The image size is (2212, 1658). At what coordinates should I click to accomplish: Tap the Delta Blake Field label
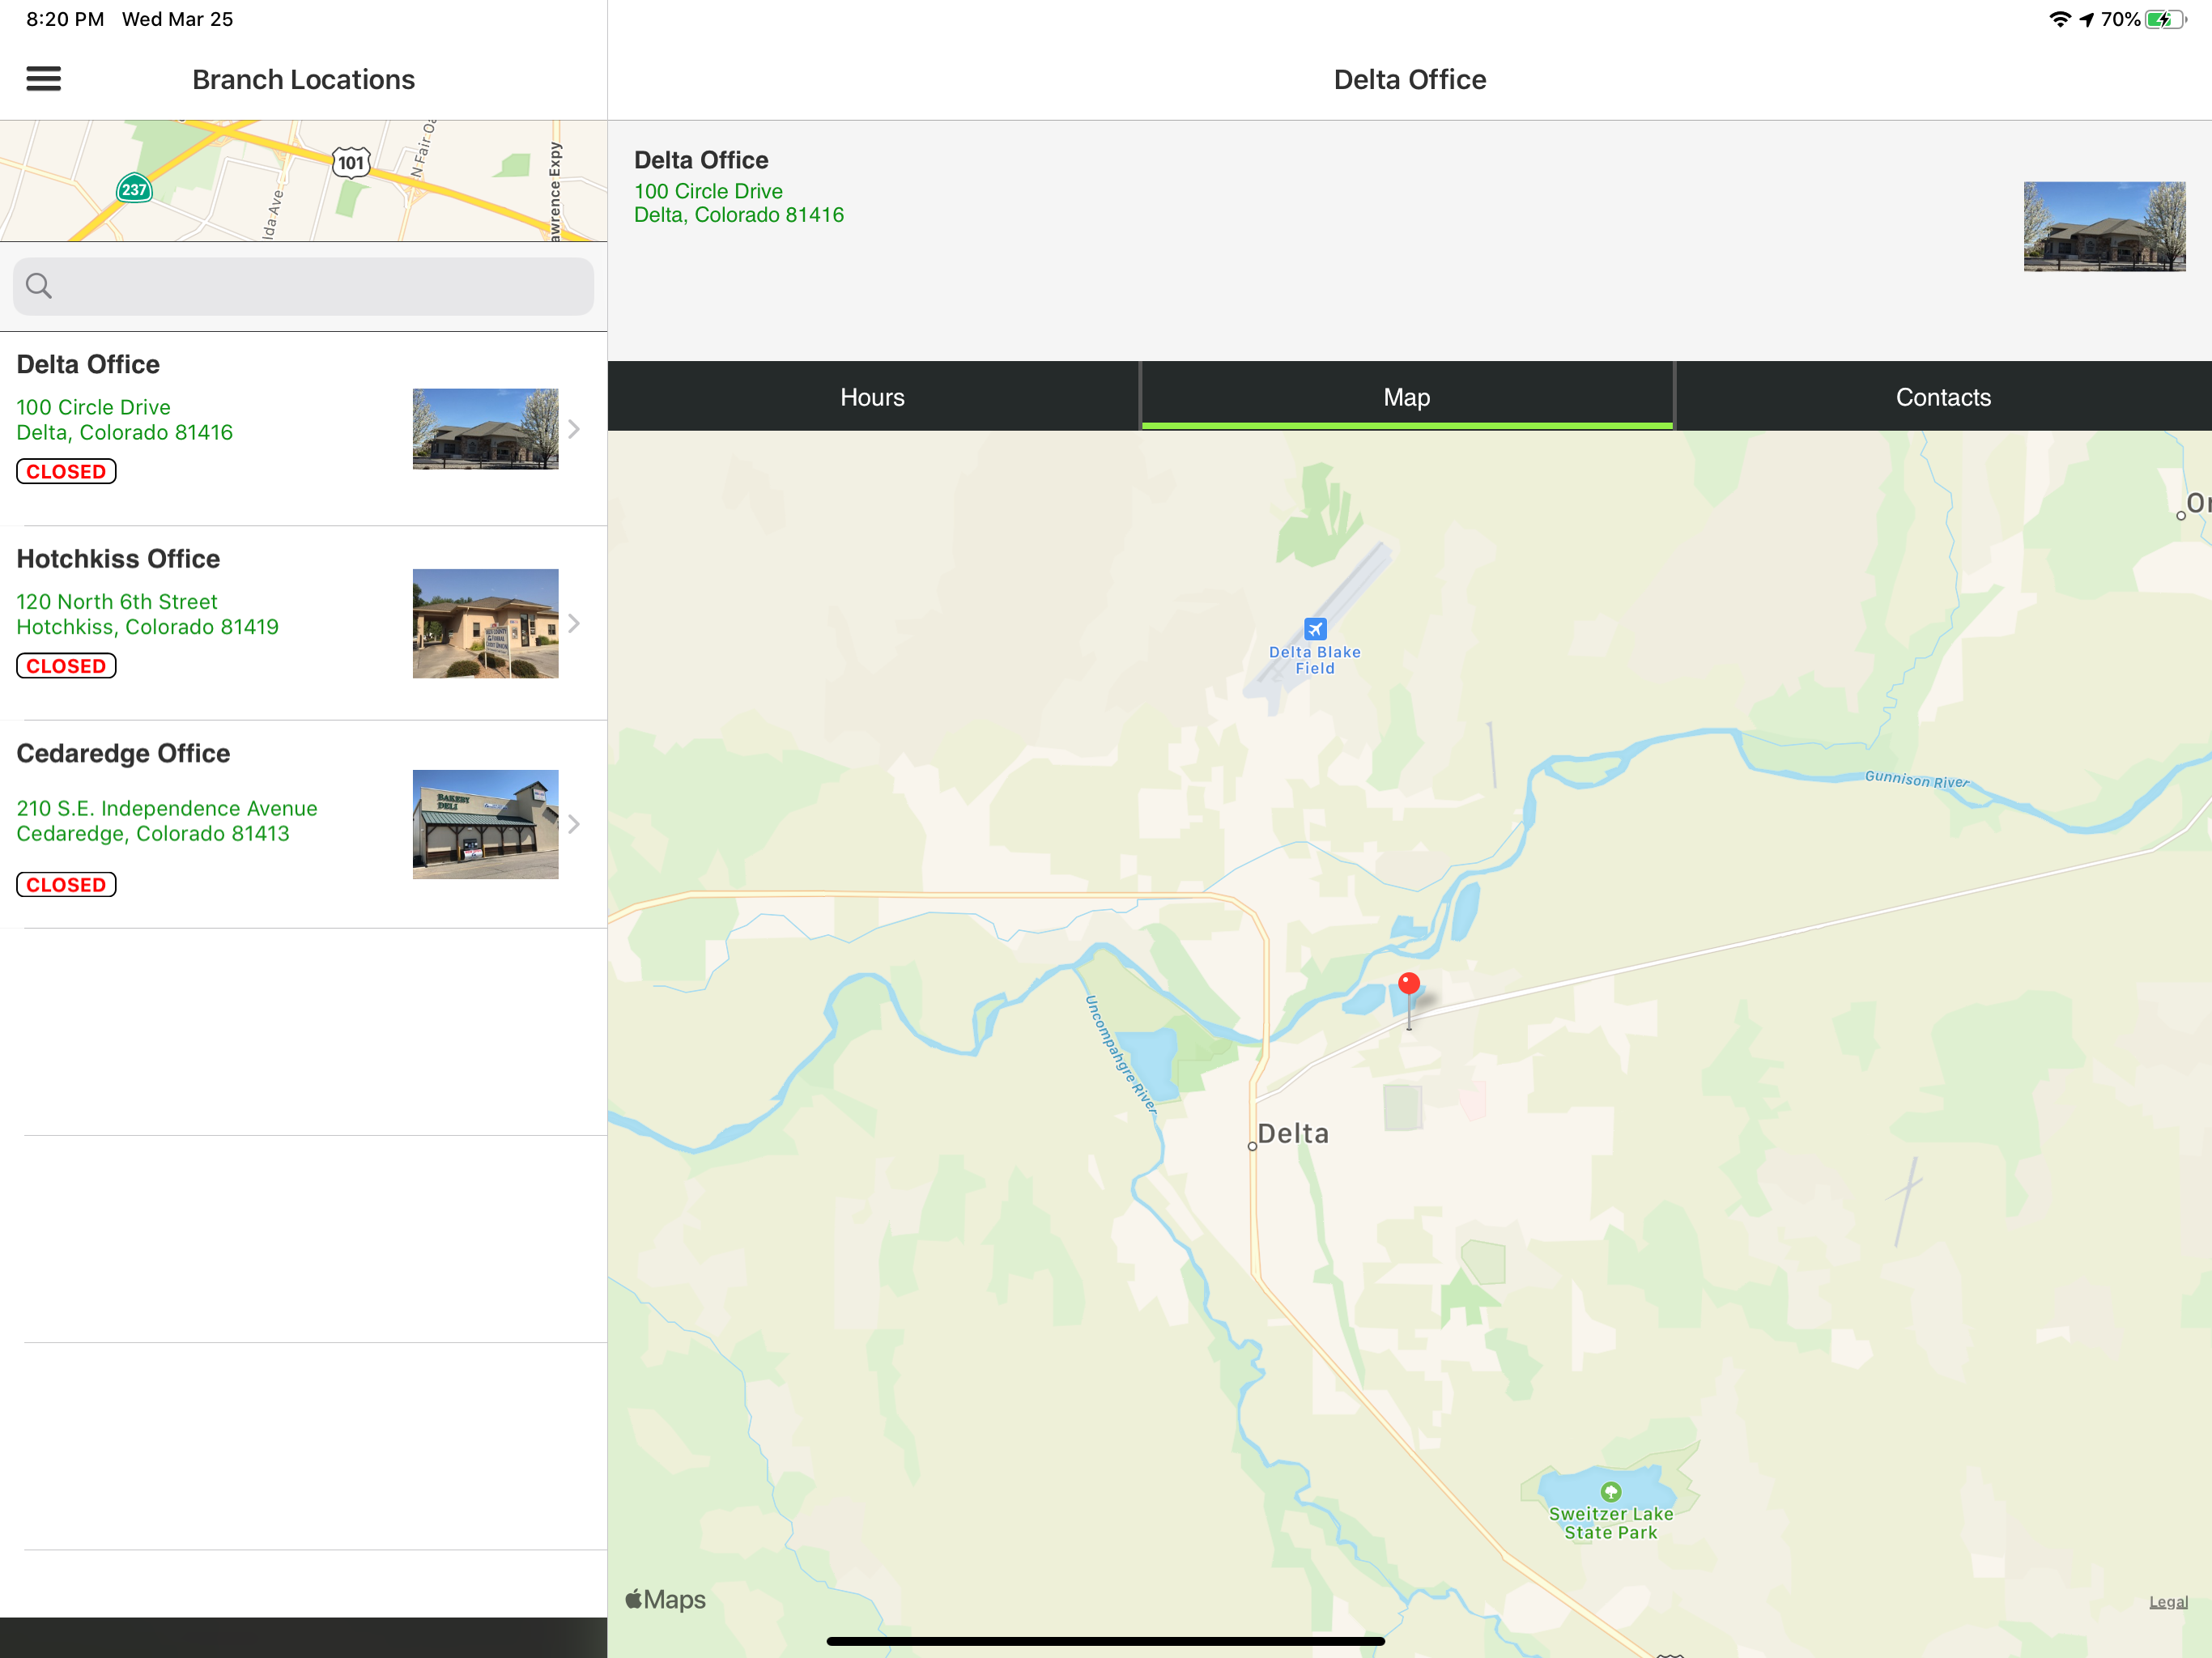pos(1315,660)
